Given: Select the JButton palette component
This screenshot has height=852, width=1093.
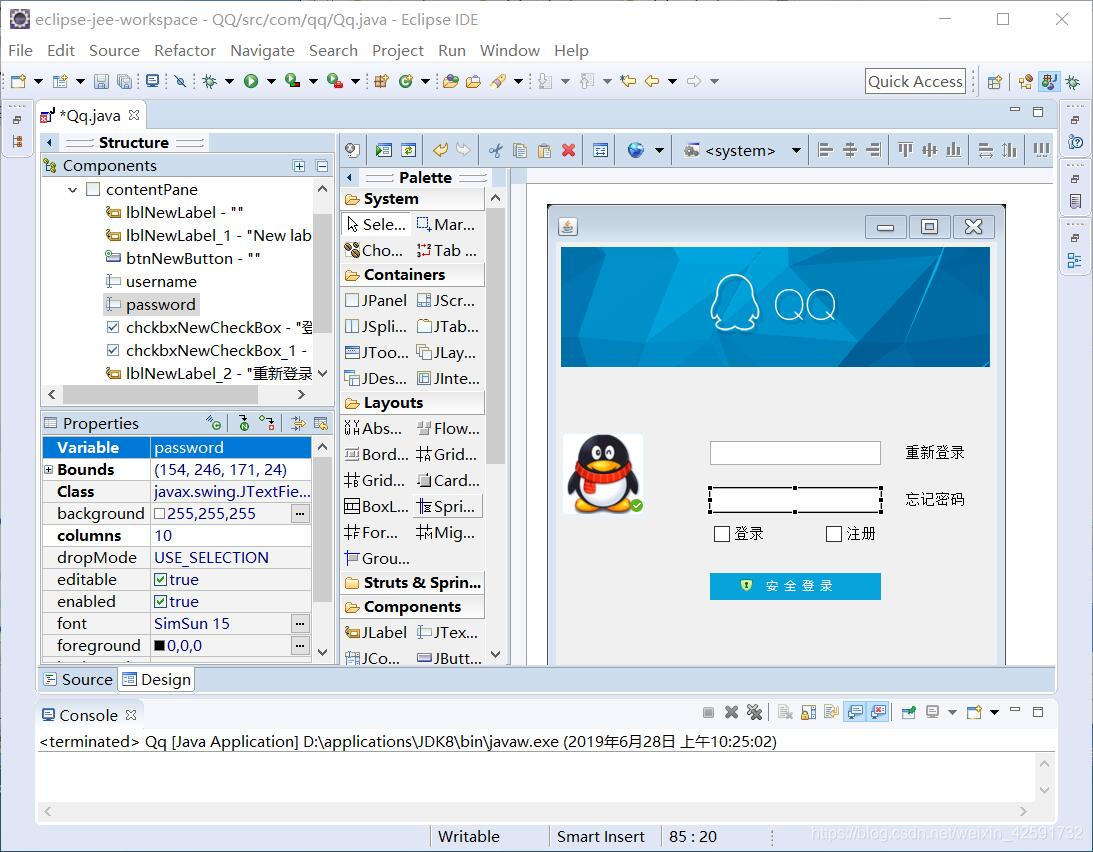Looking at the screenshot, I should click(449, 658).
